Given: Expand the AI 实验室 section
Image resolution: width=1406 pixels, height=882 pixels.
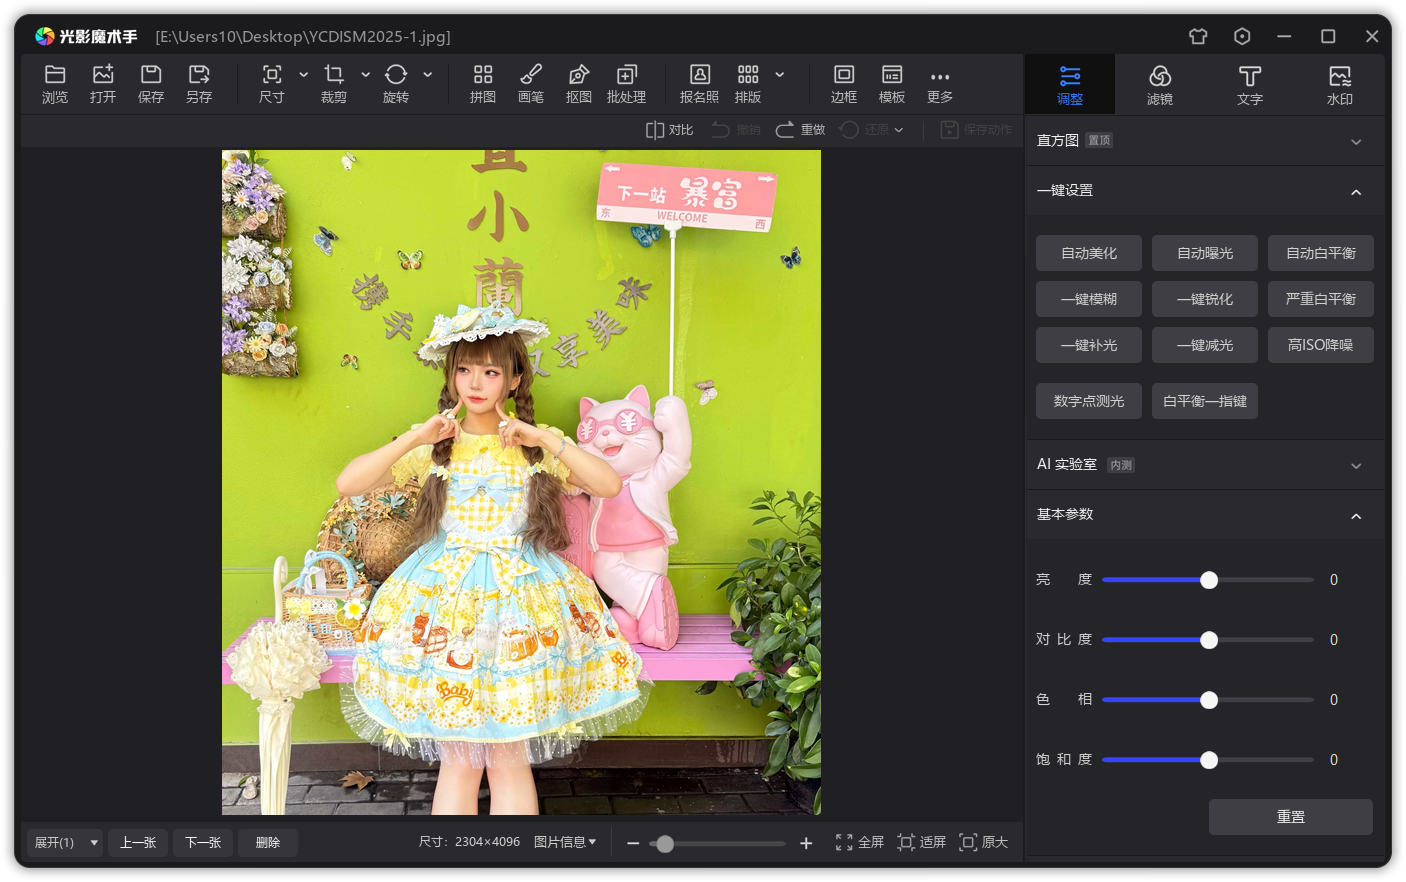Looking at the screenshot, I should point(1356,465).
